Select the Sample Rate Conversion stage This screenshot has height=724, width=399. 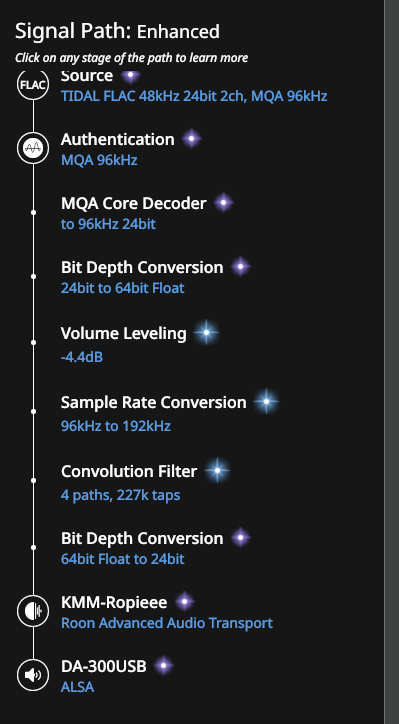point(154,402)
